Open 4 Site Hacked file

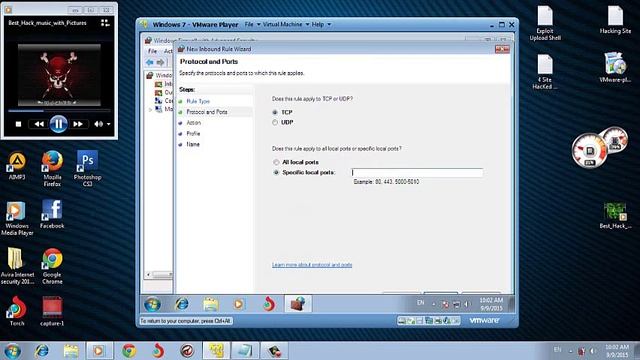[545, 72]
